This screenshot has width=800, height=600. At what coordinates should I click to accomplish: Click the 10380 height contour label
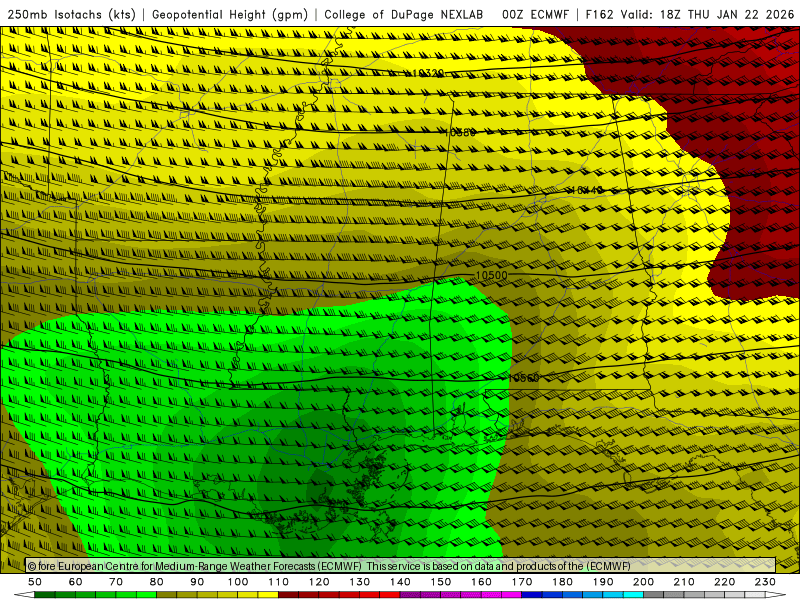pos(460,133)
